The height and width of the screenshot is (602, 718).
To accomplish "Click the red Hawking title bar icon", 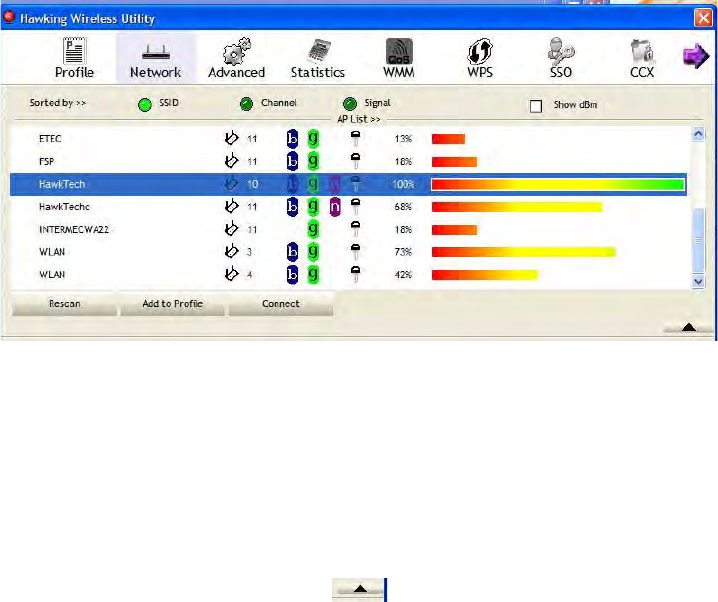I will pos(9,17).
